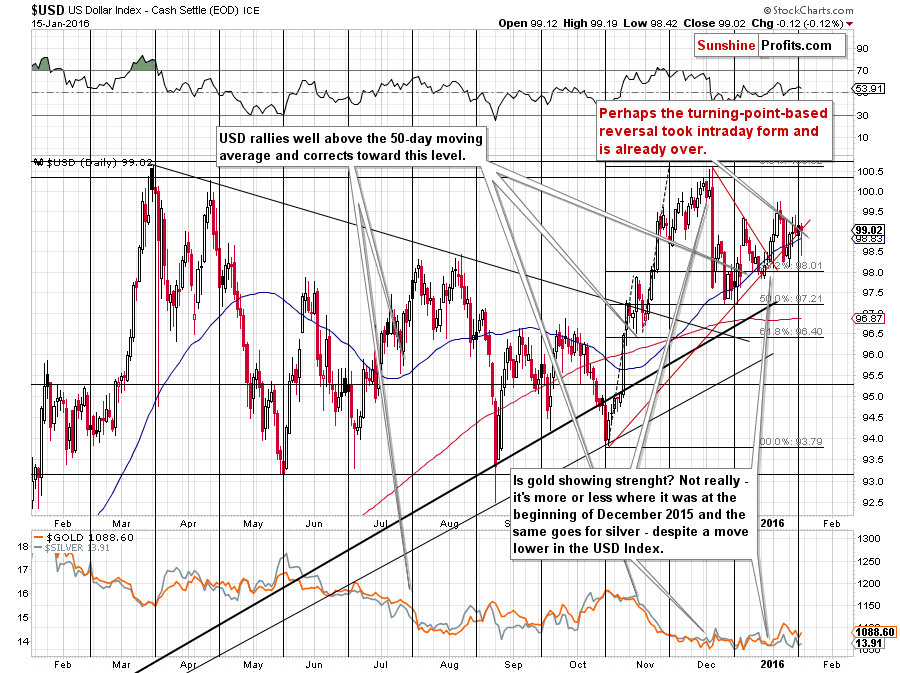Screen dimensions: 900x673
Task: Select the "US Dollar Index - Cash Settle (EOD)" title text
Action: 154,10
